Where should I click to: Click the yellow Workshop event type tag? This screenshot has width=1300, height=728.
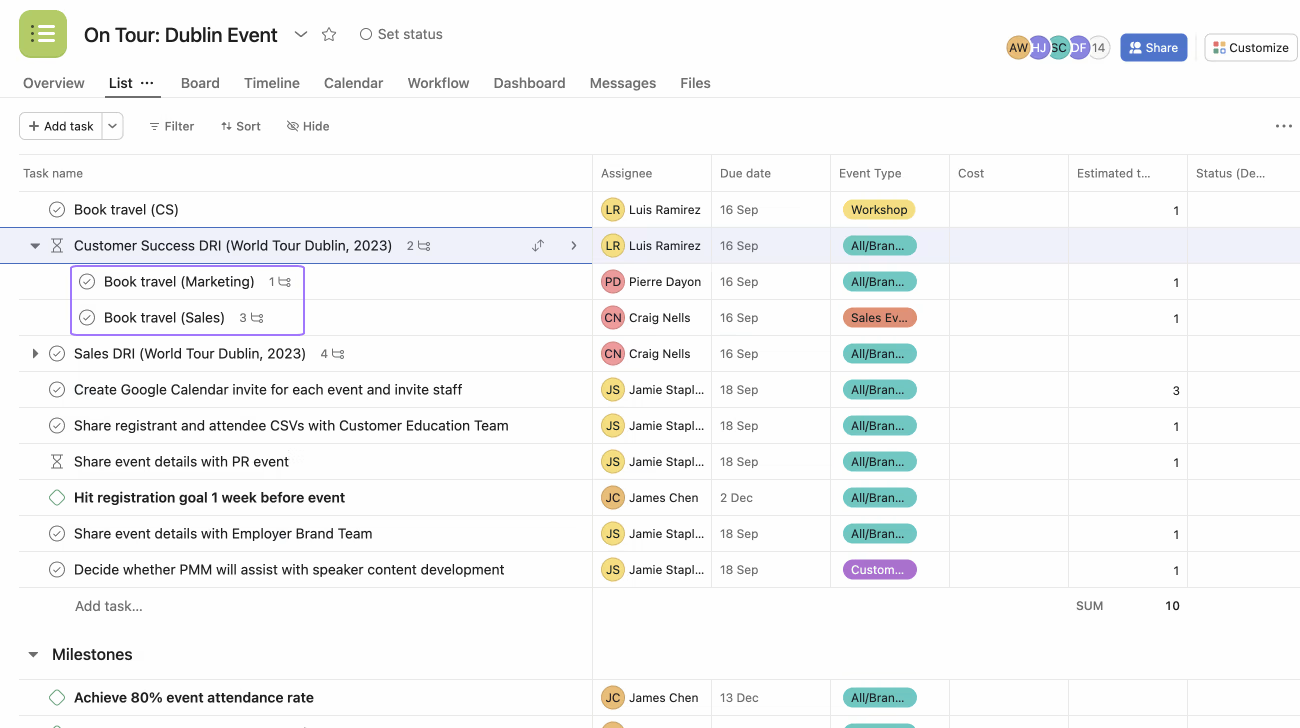[x=879, y=209]
